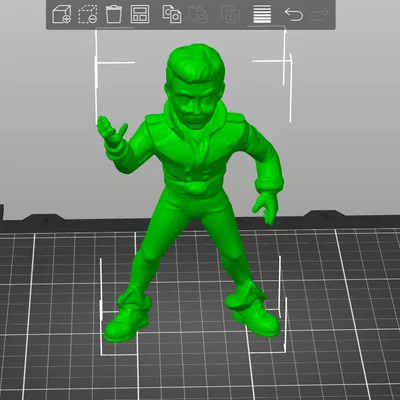Click the figure's lowered hand
The image size is (400, 400).
[x=266, y=207]
